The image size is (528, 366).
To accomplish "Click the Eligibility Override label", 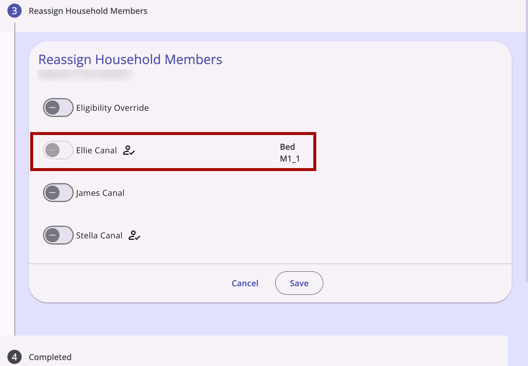I will coord(112,108).
